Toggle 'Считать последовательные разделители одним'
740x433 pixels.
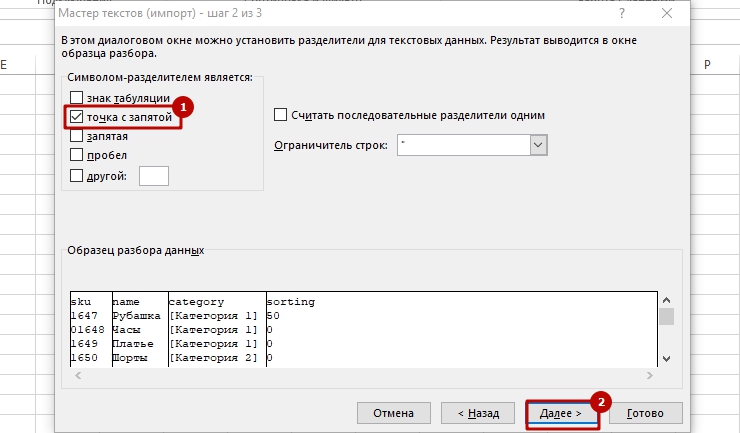[x=281, y=115]
